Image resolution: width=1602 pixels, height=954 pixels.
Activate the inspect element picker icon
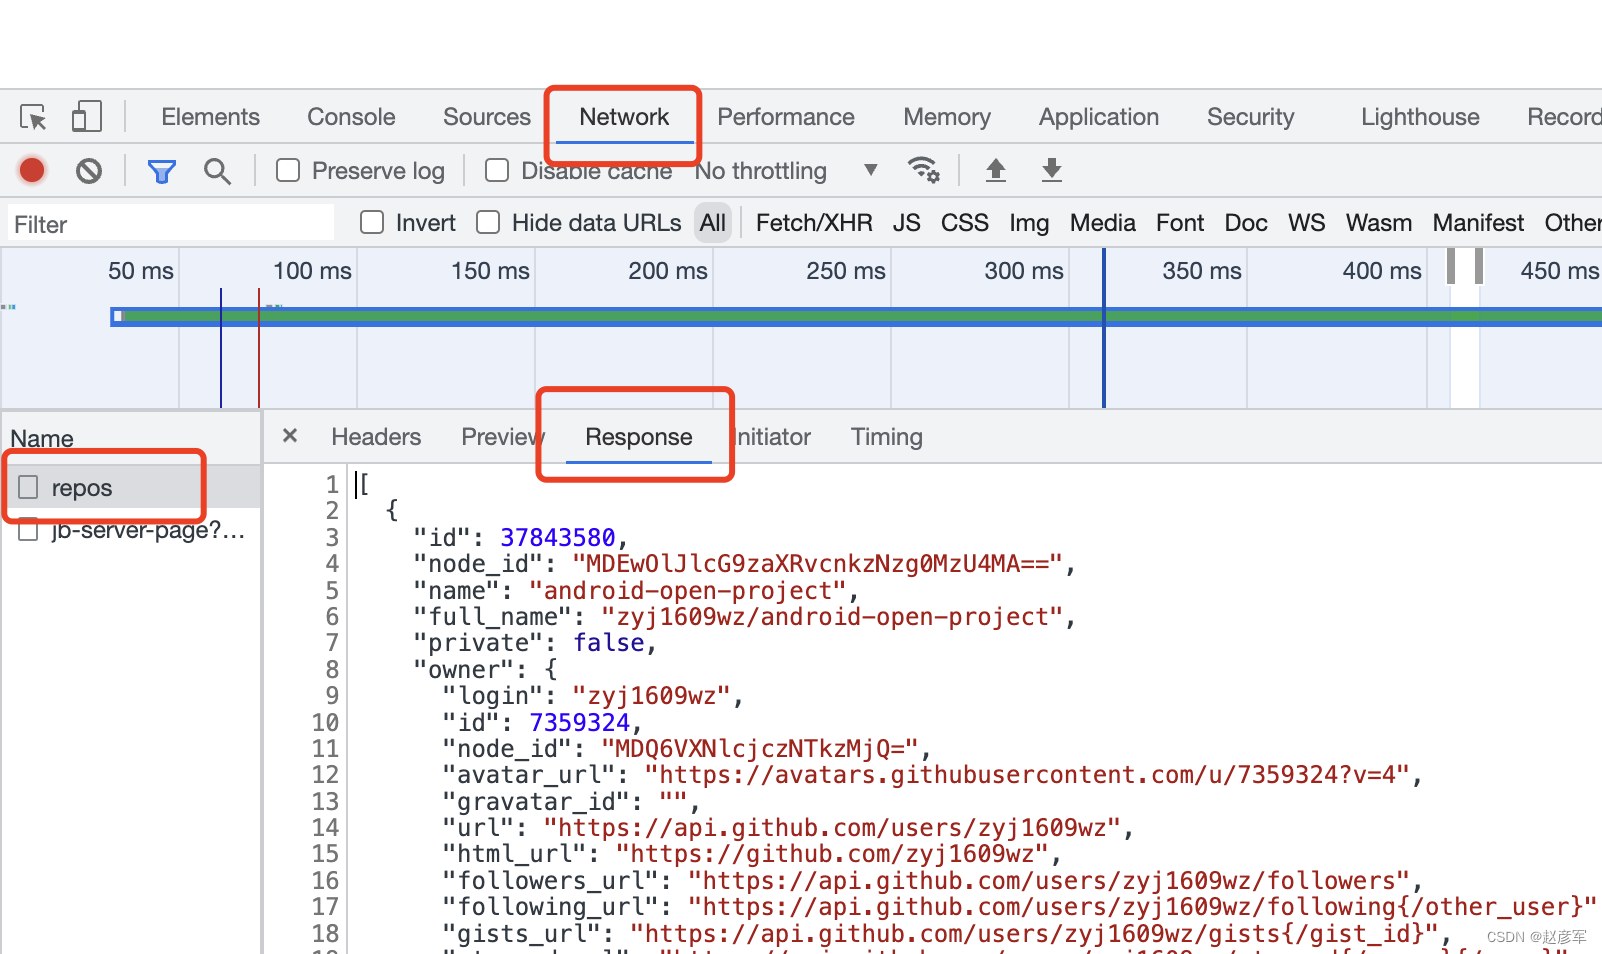(x=33, y=117)
